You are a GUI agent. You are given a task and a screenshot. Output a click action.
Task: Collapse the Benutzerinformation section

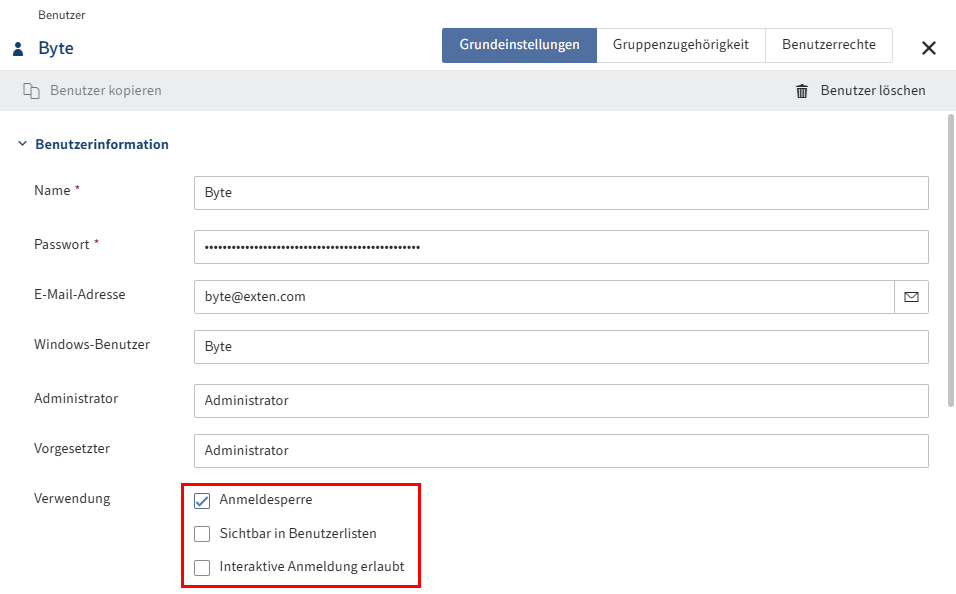[x=22, y=144]
